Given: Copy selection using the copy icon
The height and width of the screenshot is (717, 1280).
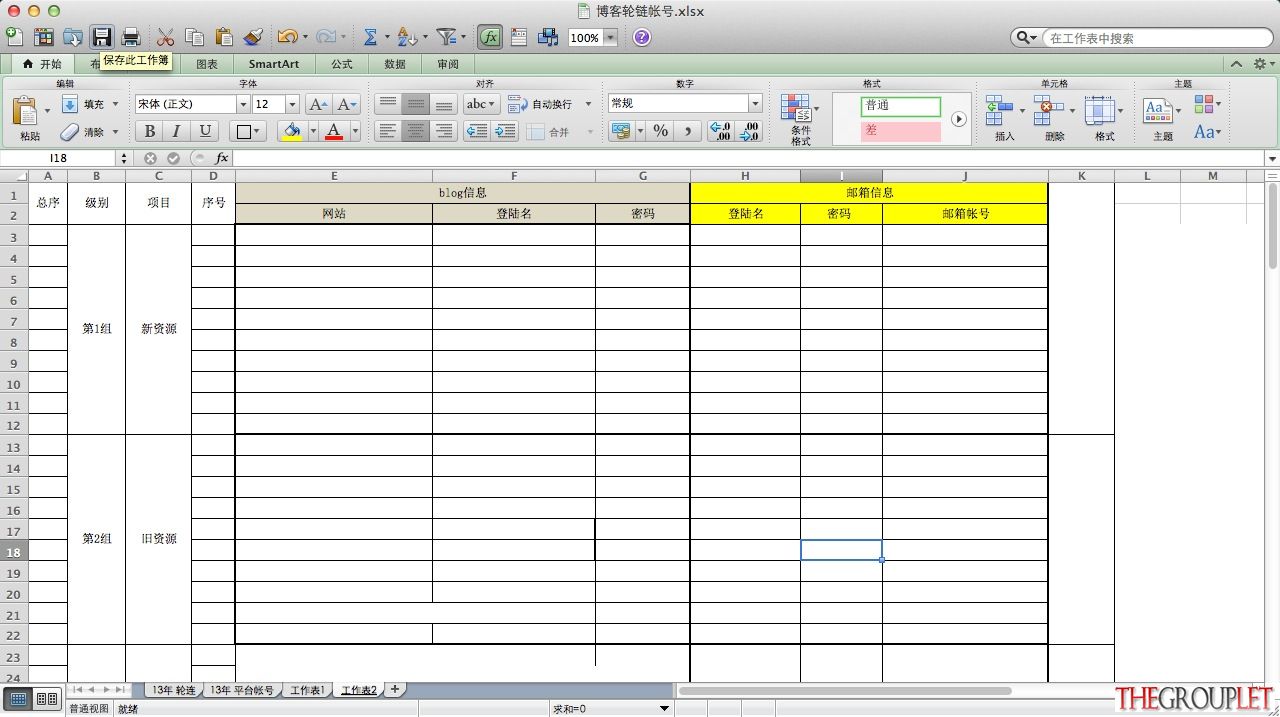Looking at the screenshot, I should pos(195,37).
